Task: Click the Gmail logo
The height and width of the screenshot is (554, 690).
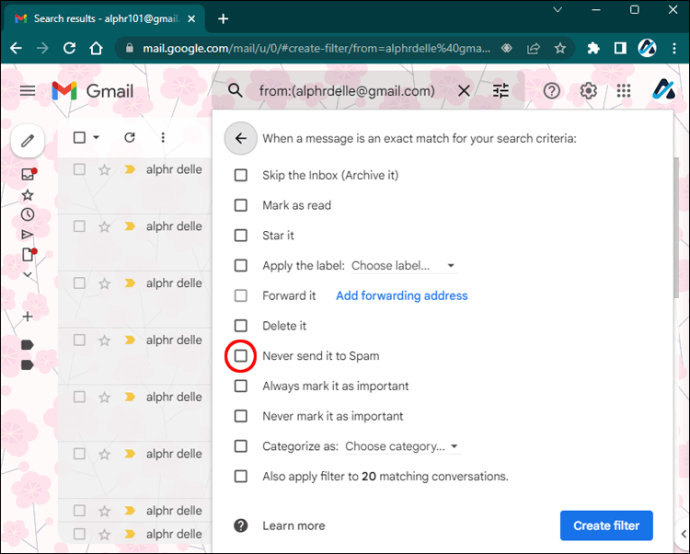Action: coord(93,91)
